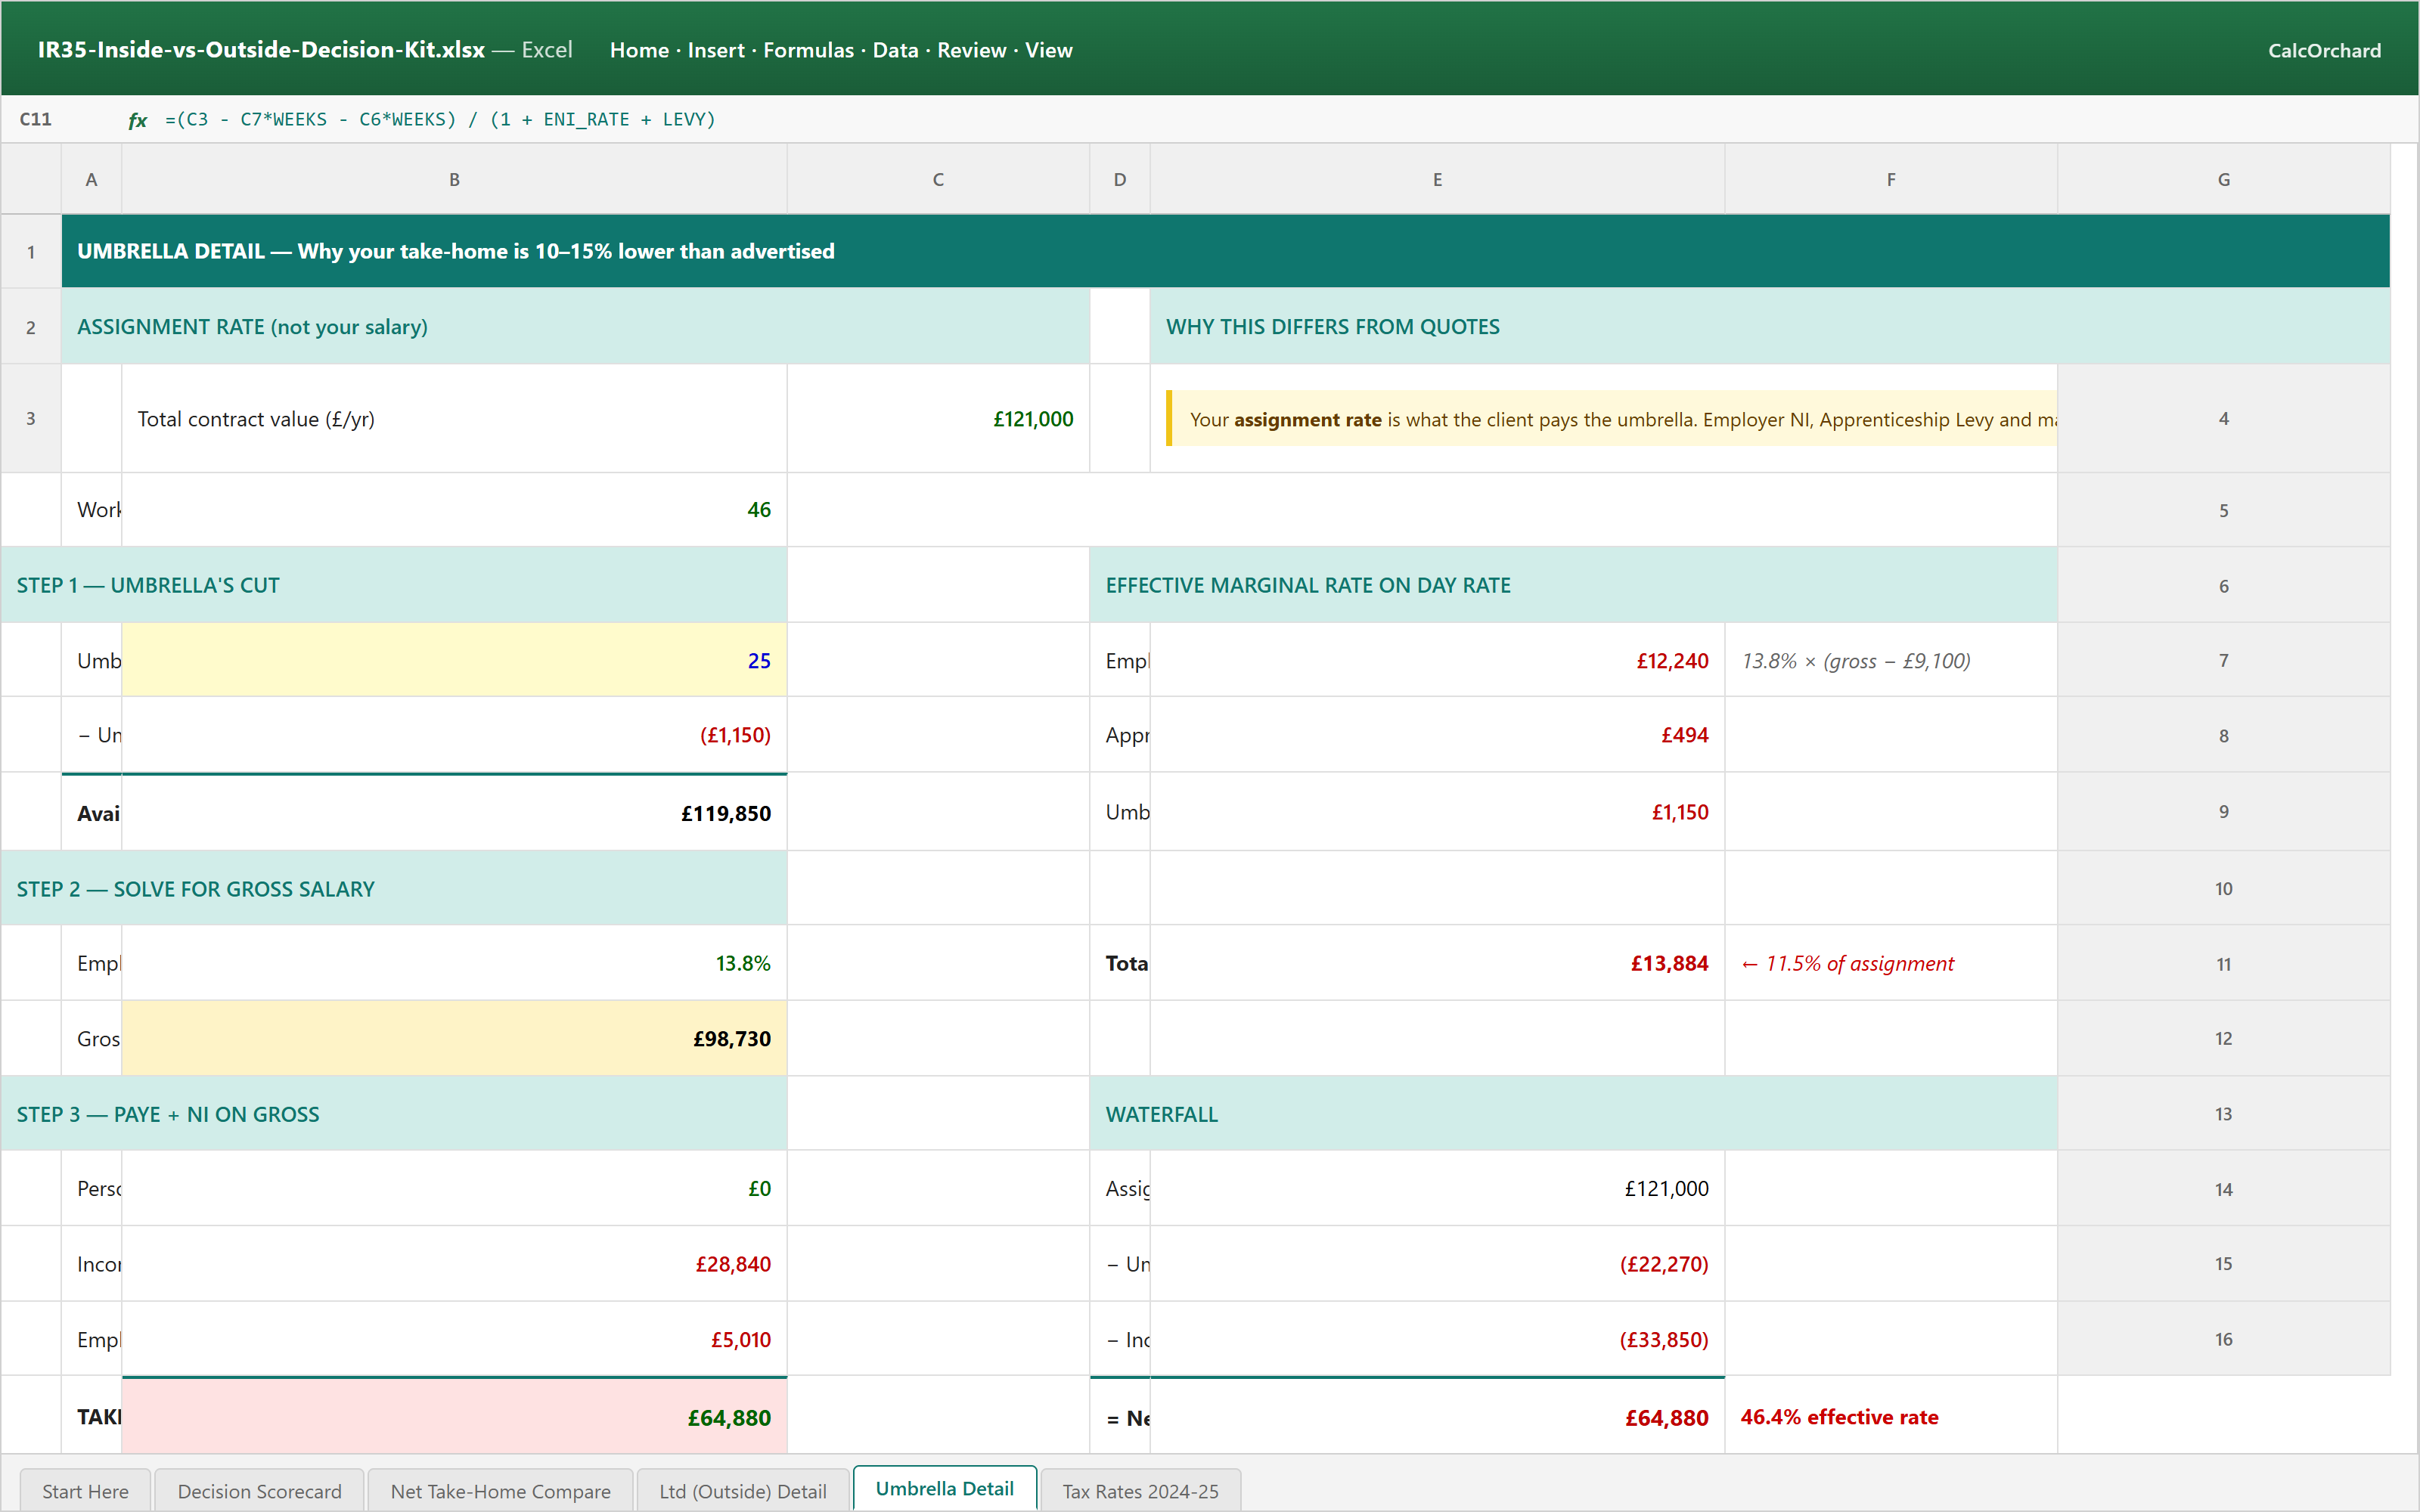Image resolution: width=2420 pixels, height=1512 pixels.
Task: Click the Umbrella Detail sheet tab
Action: pyautogui.click(x=944, y=1488)
